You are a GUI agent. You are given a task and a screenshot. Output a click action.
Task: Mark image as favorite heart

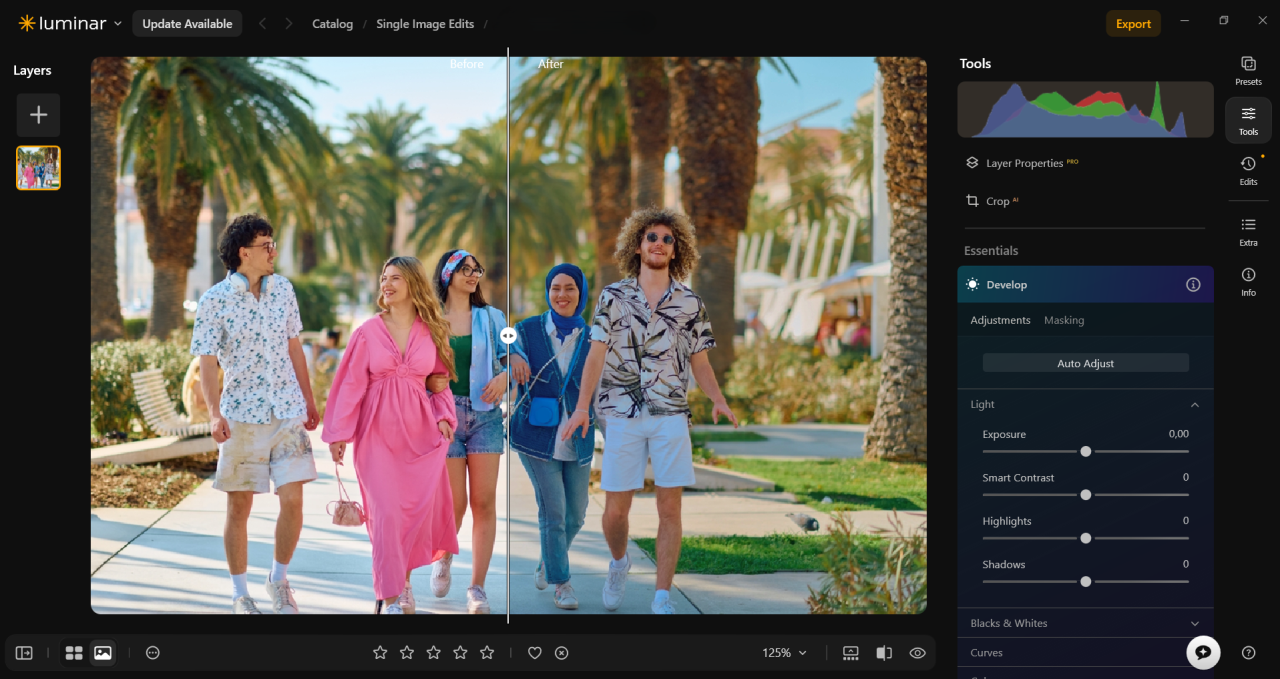tap(535, 653)
